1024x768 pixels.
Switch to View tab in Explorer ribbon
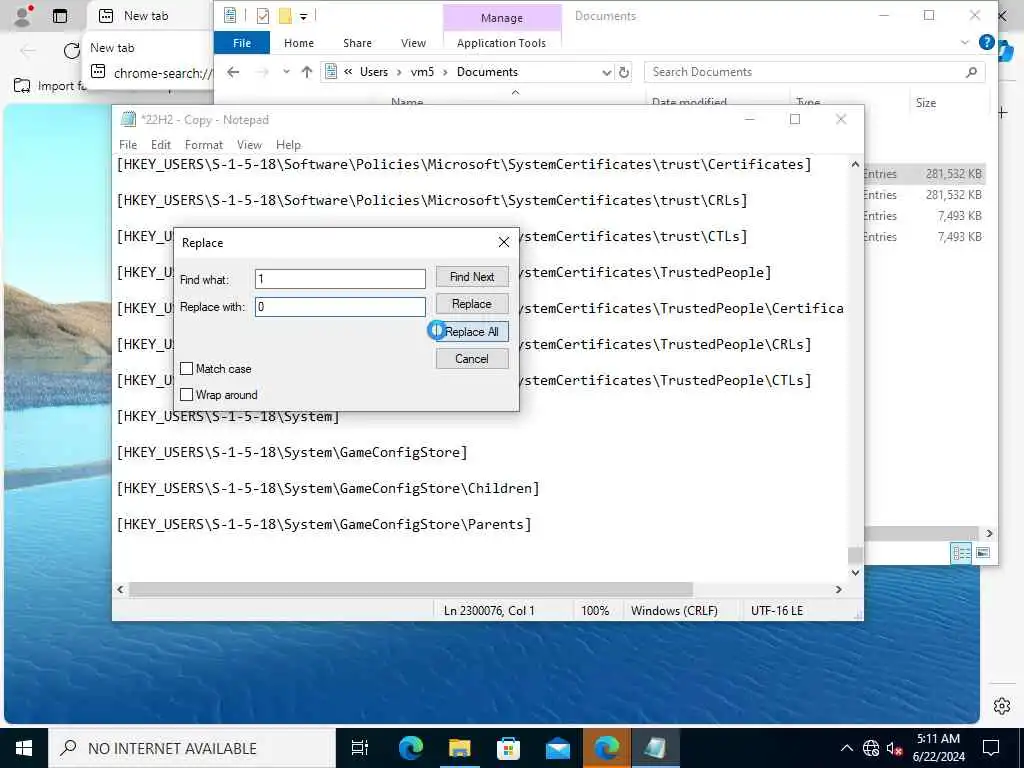coord(413,43)
